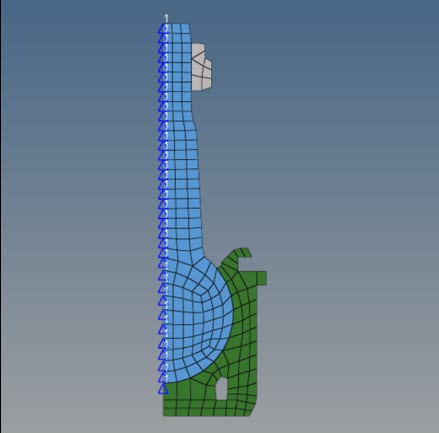Pick the constraint triangle beside green base
This screenshot has height=433, width=439.
[x=163, y=389]
